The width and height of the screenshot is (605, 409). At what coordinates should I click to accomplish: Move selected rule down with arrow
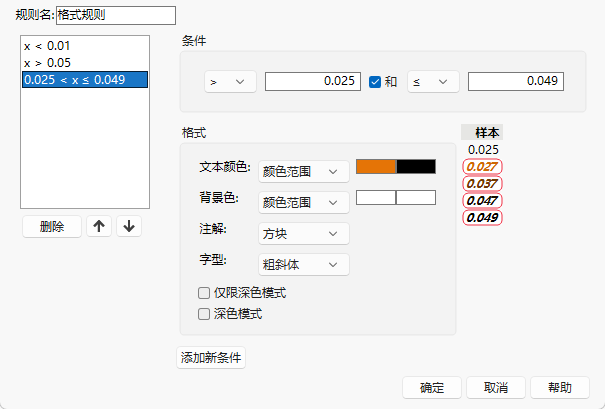(129, 226)
